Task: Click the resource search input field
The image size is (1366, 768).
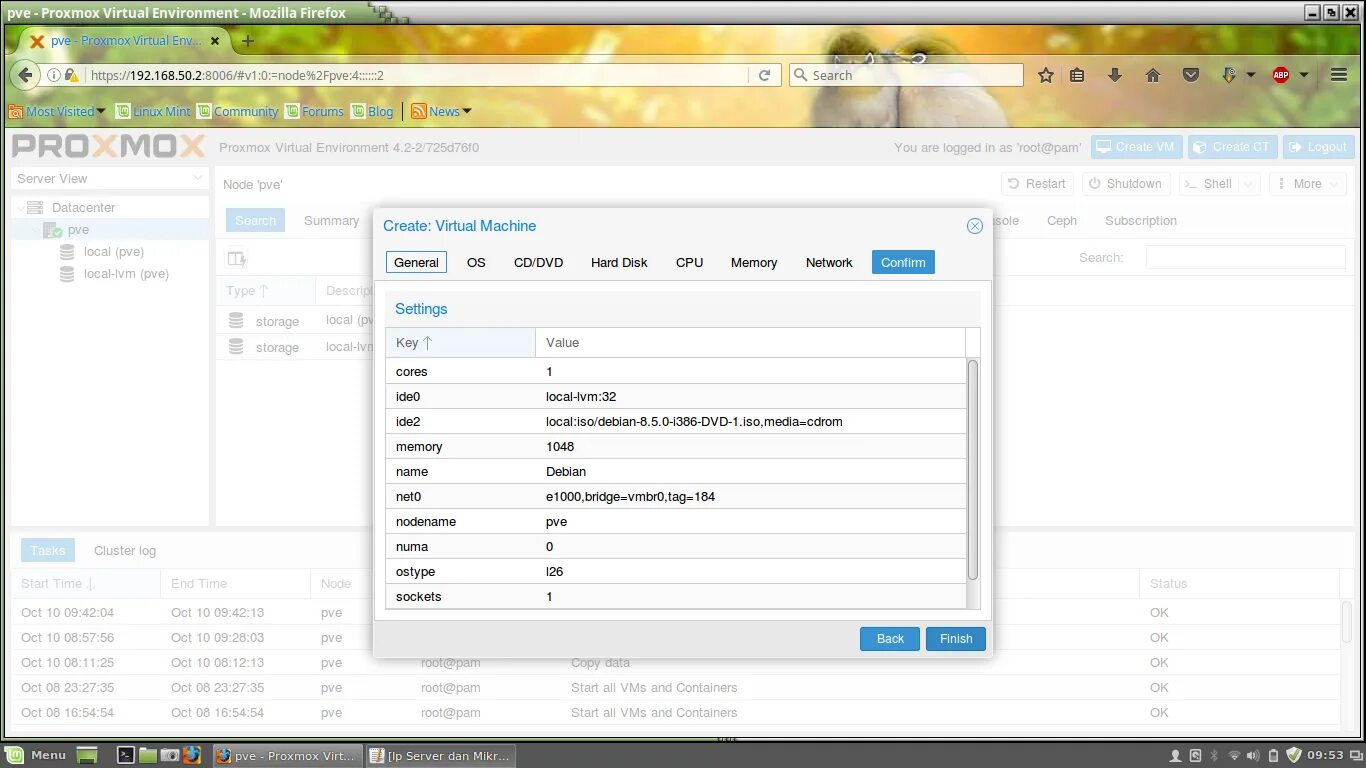Action: (x=1245, y=257)
